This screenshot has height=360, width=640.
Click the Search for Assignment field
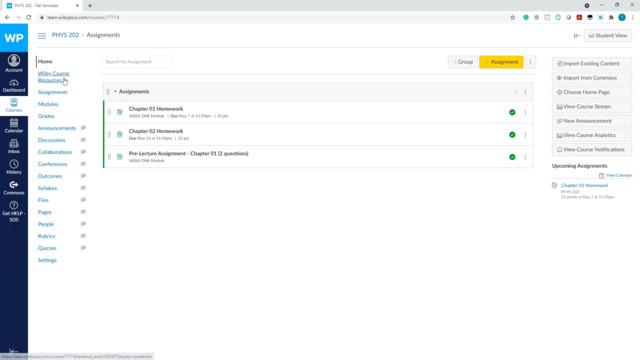tap(136, 62)
